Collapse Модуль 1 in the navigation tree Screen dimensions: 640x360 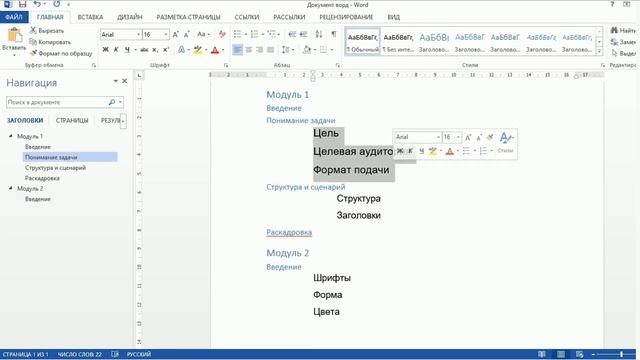11,136
